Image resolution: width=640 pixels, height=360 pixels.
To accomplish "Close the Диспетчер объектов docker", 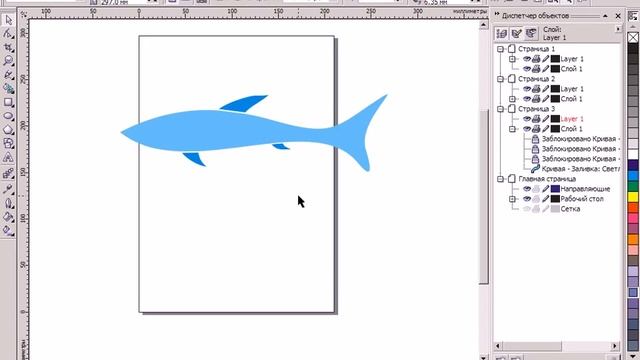I will pyautogui.click(x=618, y=16).
